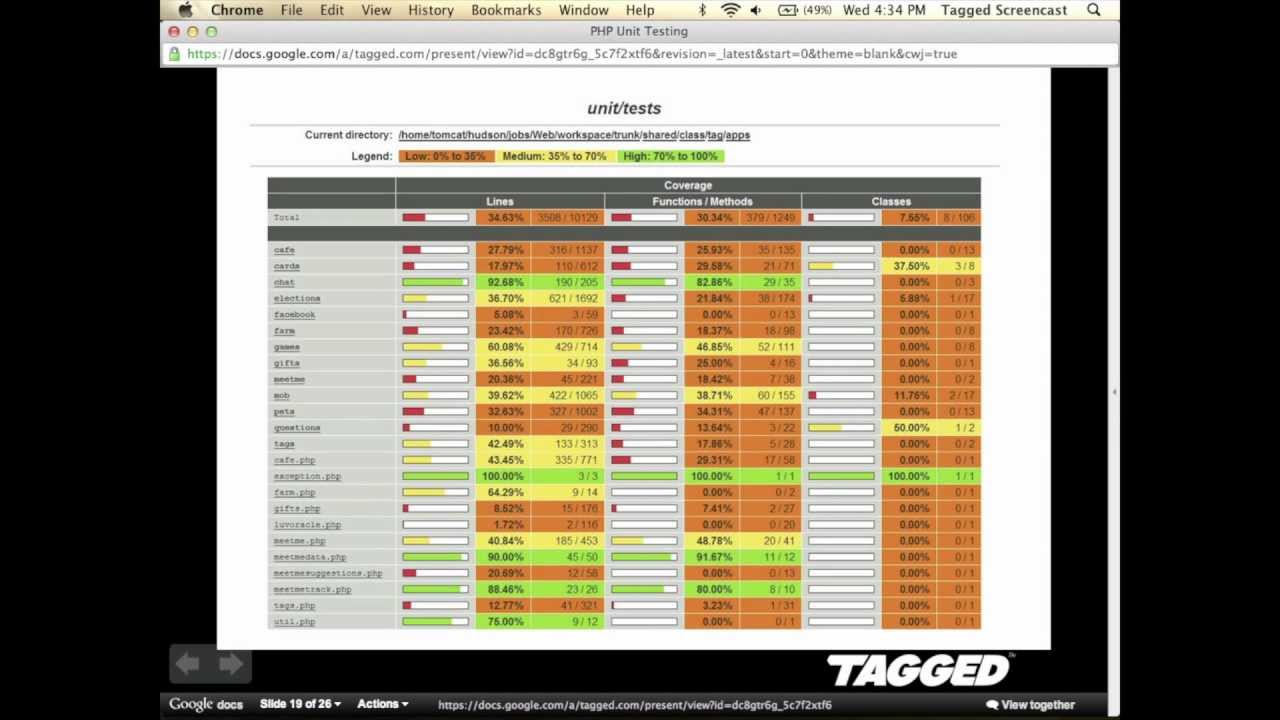This screenshot has height=720, width=1280.
Task: Check the battery status icon
Action: (x=788, y=10)
